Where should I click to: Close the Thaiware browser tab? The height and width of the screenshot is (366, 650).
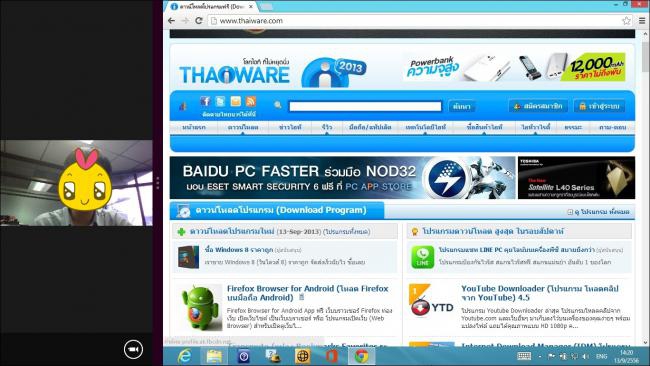[251, 7]
